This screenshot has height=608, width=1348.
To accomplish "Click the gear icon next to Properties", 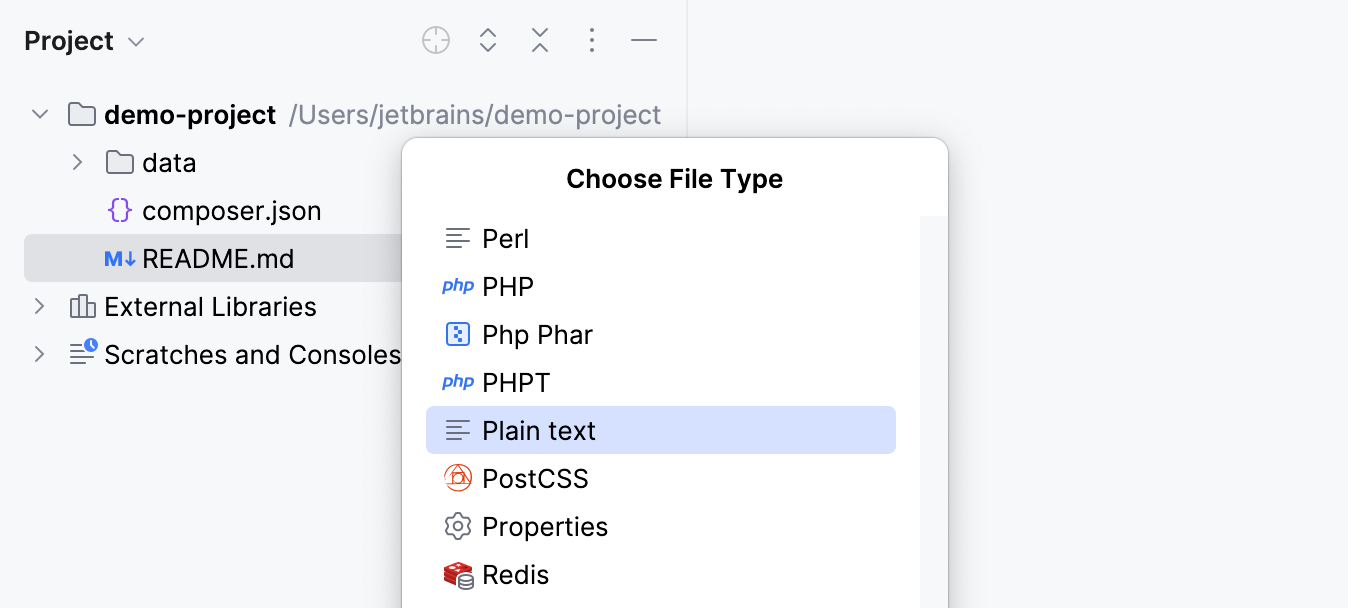I will tap(457, 526).
